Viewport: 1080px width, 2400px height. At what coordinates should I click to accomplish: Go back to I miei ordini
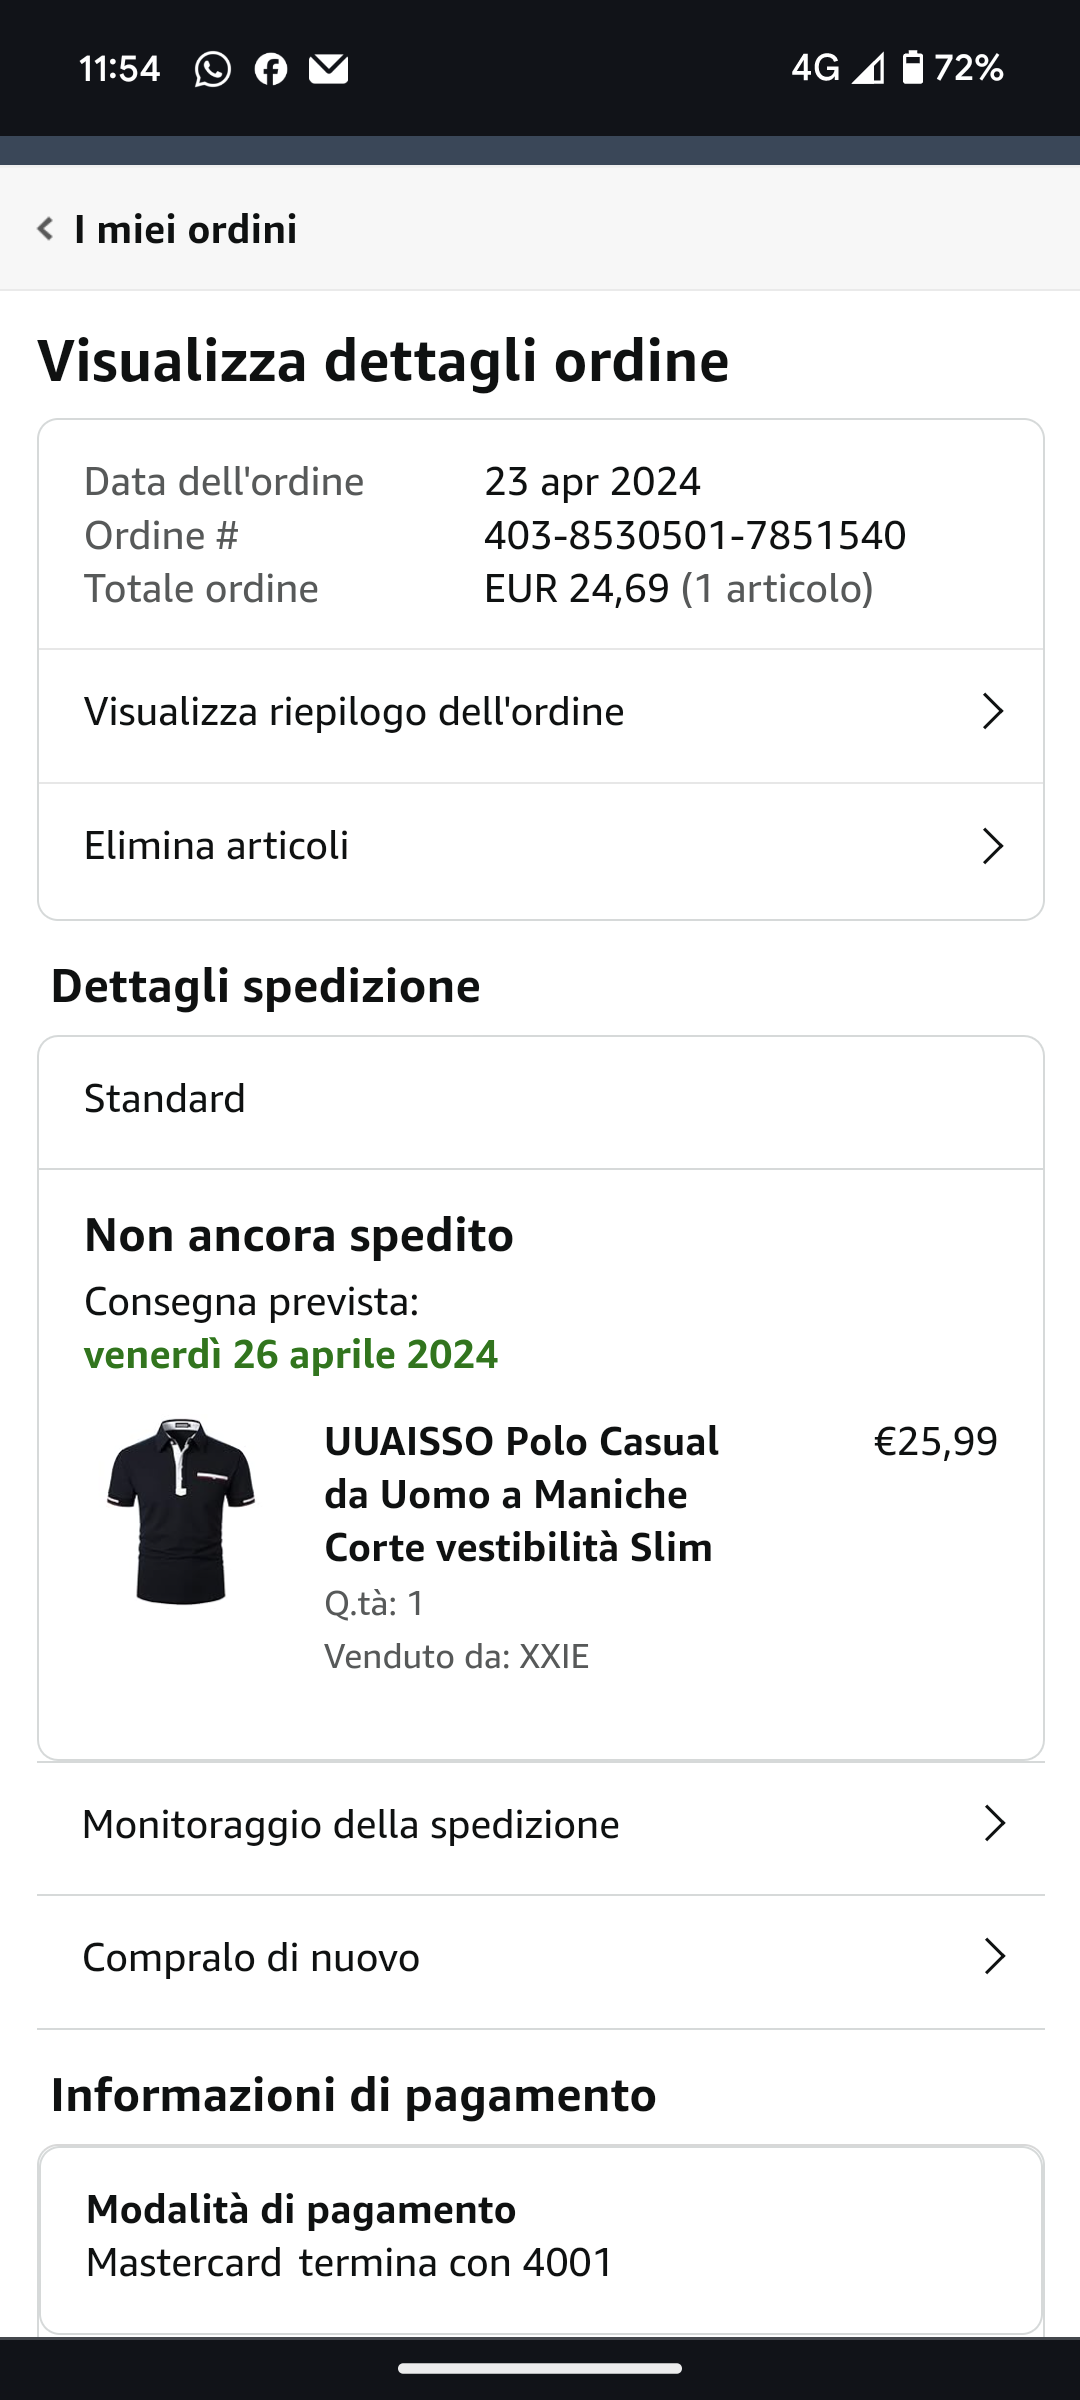(x=185, y=229)
